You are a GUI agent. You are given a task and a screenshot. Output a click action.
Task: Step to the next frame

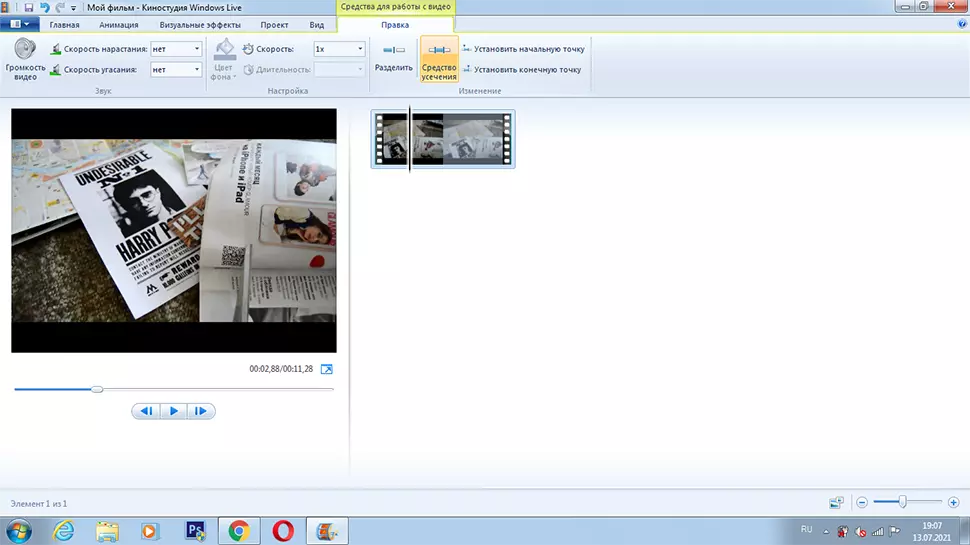(x=201, y=411)
